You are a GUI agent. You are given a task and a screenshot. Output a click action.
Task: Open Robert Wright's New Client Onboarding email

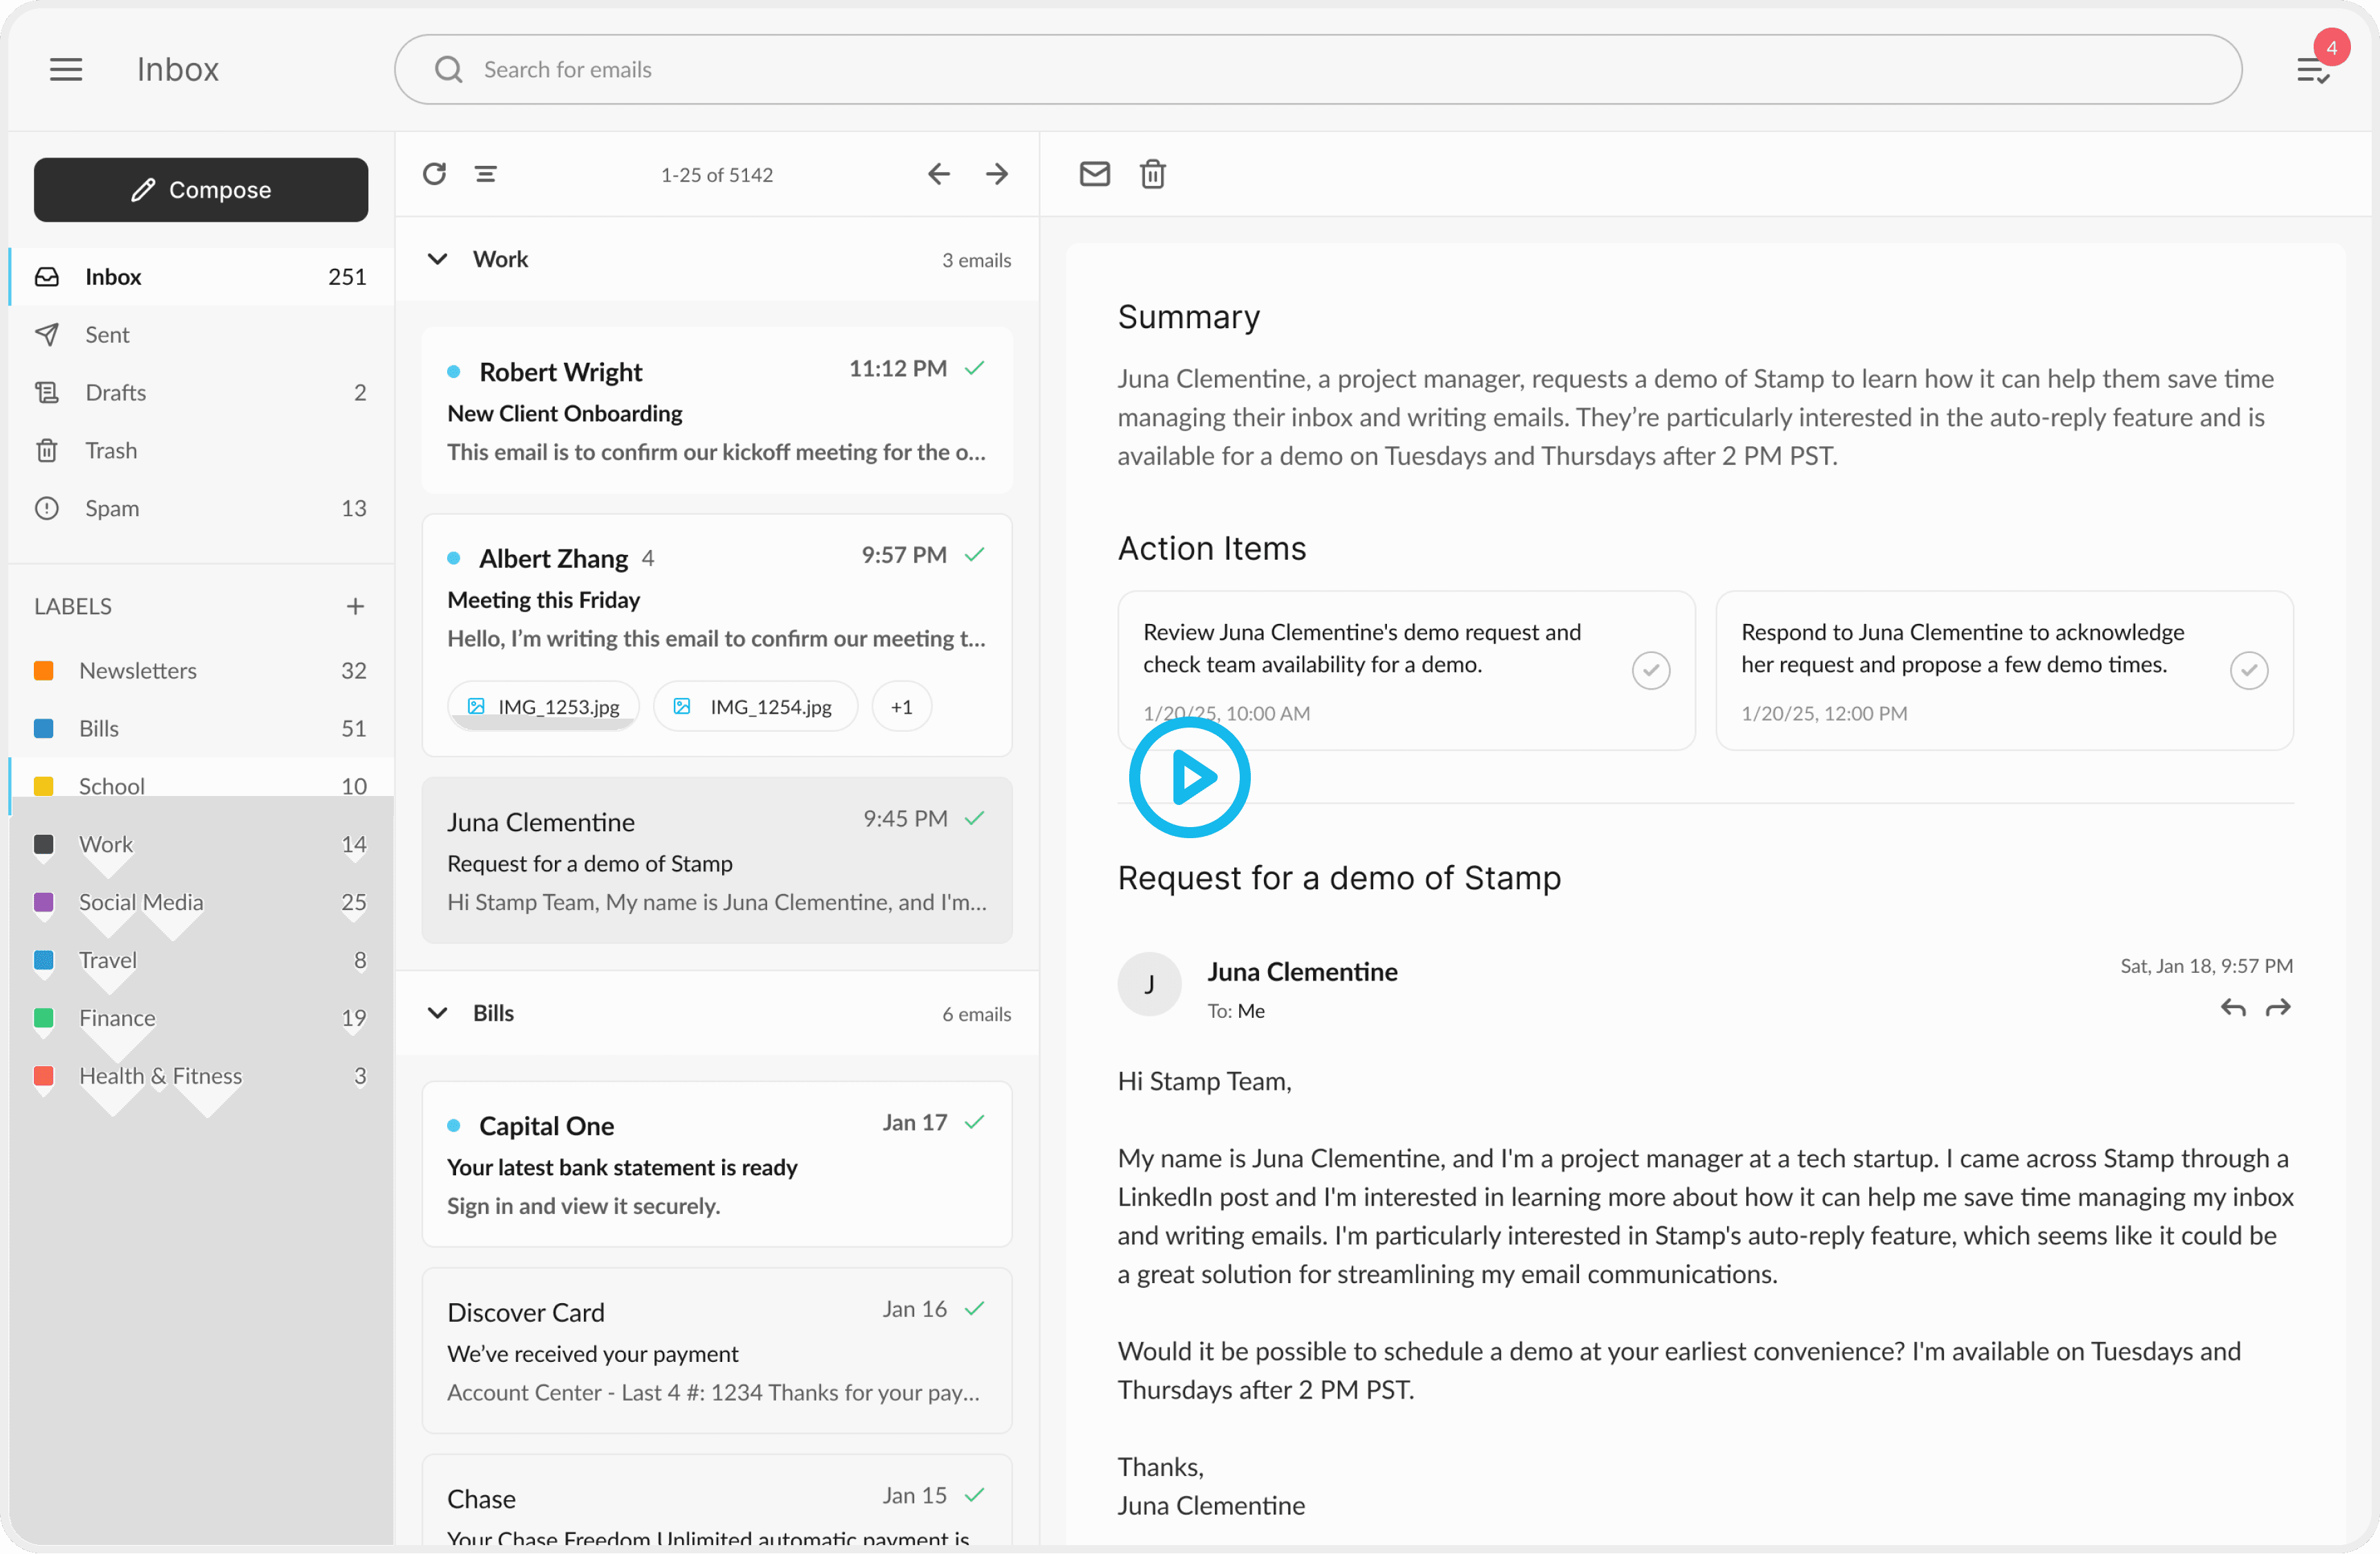(x=717, y=411)
